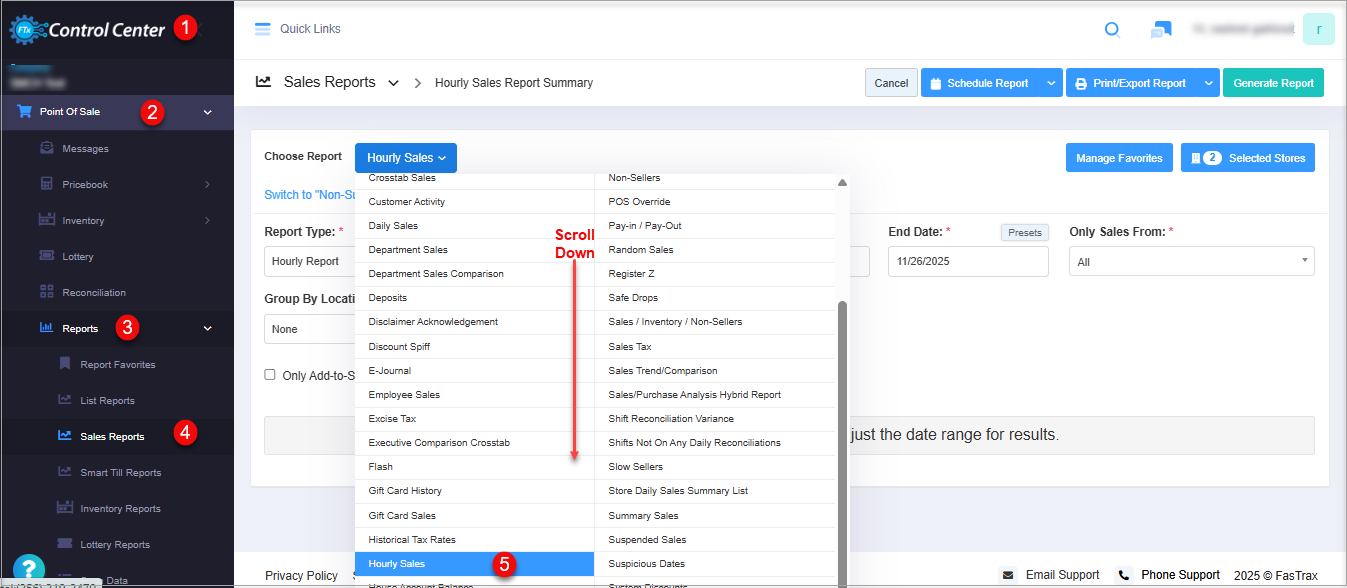This screenshot has height=588, width=1347.
Task: Select Employee Sales from report list
Action: coord(404,395)
